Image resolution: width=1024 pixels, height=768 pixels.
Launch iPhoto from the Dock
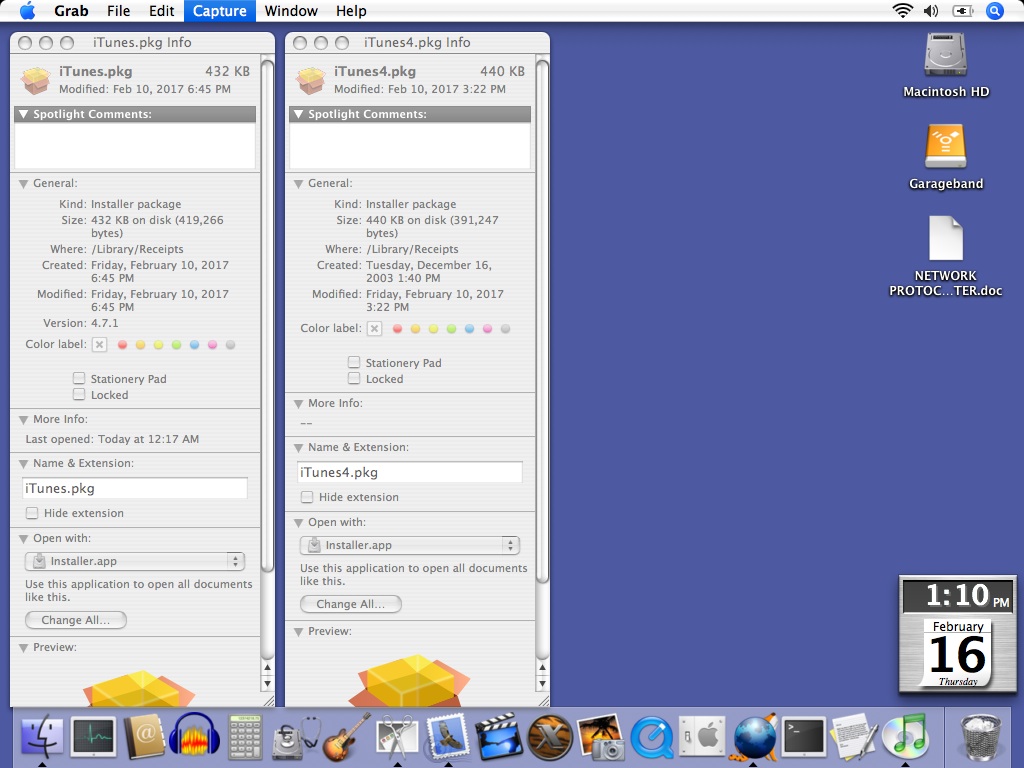pos(601,737)
